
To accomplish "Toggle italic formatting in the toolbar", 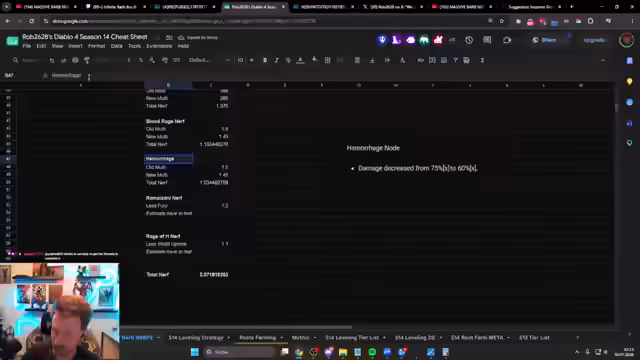I will pos(276,60).
